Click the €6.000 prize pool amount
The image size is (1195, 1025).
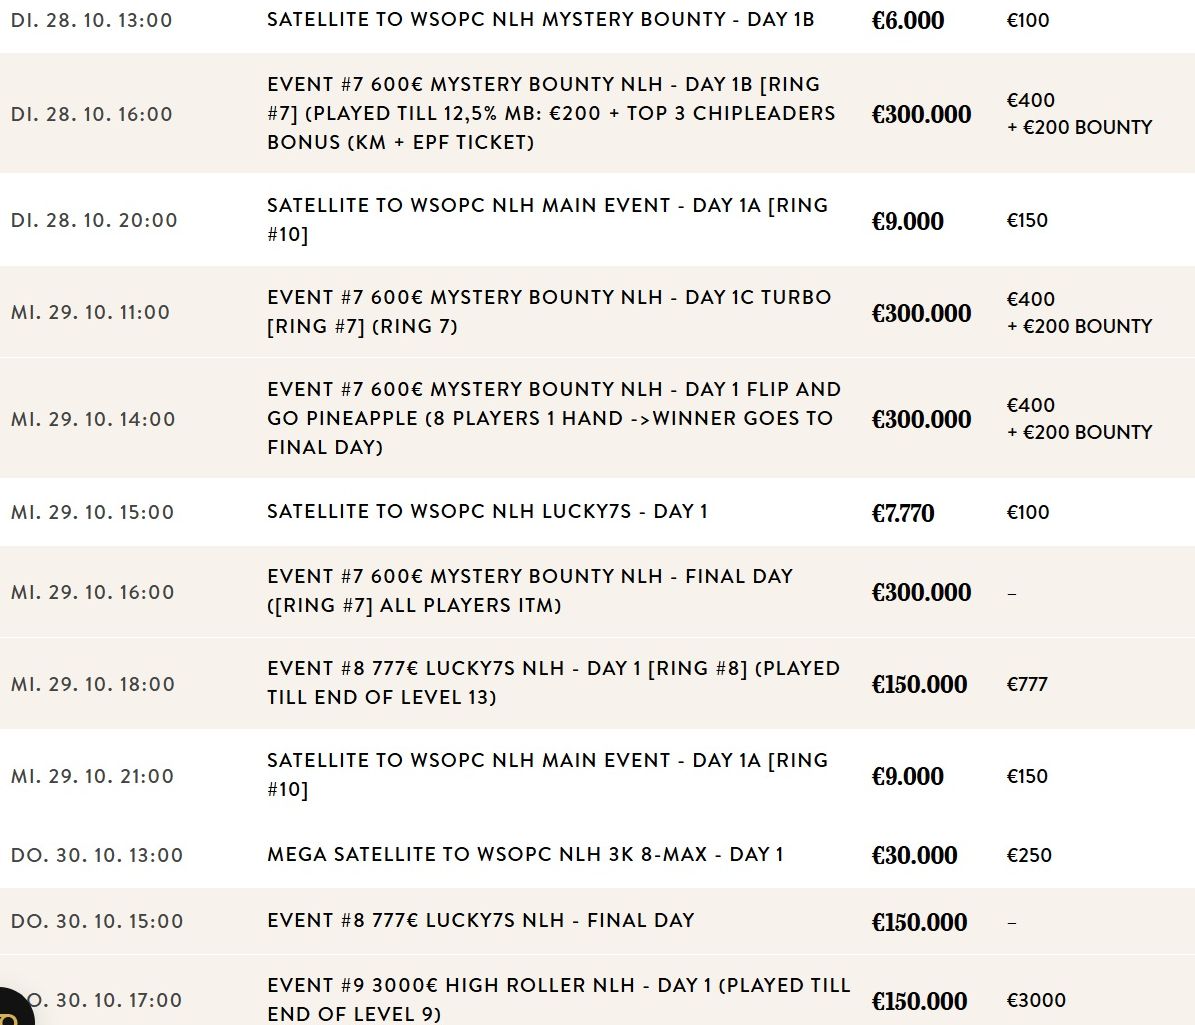[907, 20]
